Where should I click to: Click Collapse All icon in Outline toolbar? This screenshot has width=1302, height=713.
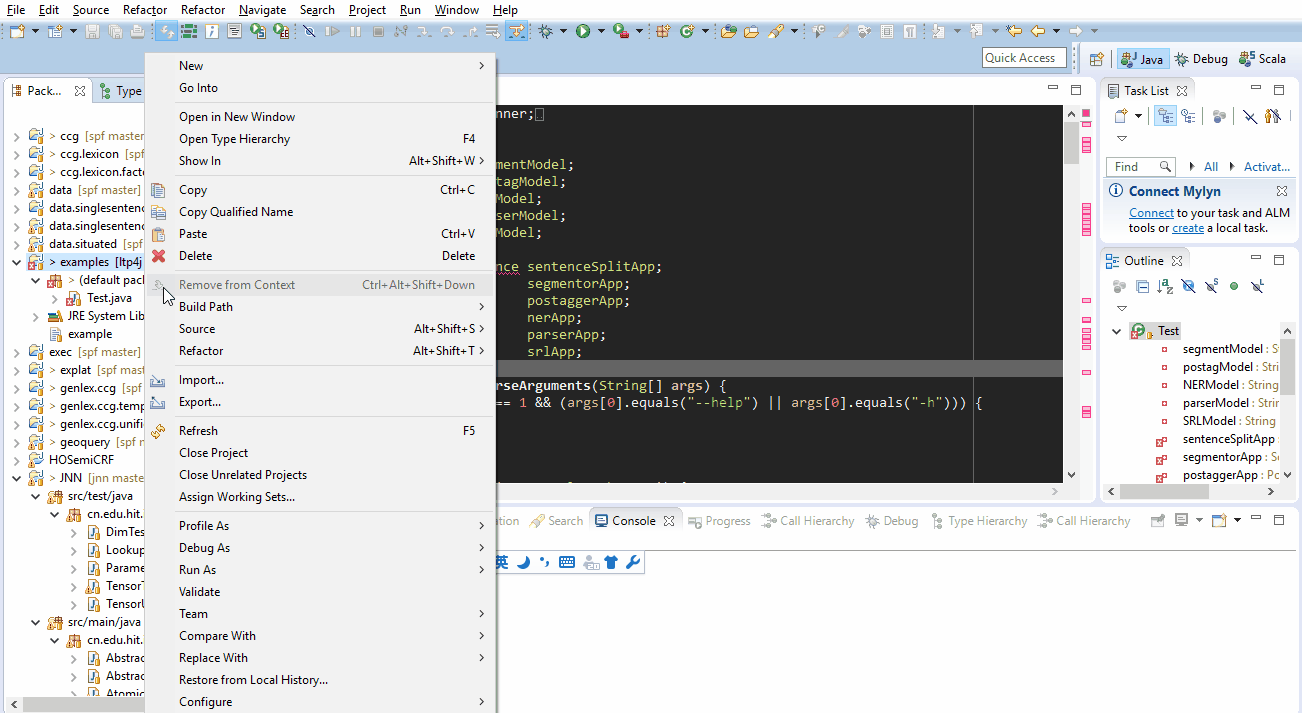[x=1142, y=287]
